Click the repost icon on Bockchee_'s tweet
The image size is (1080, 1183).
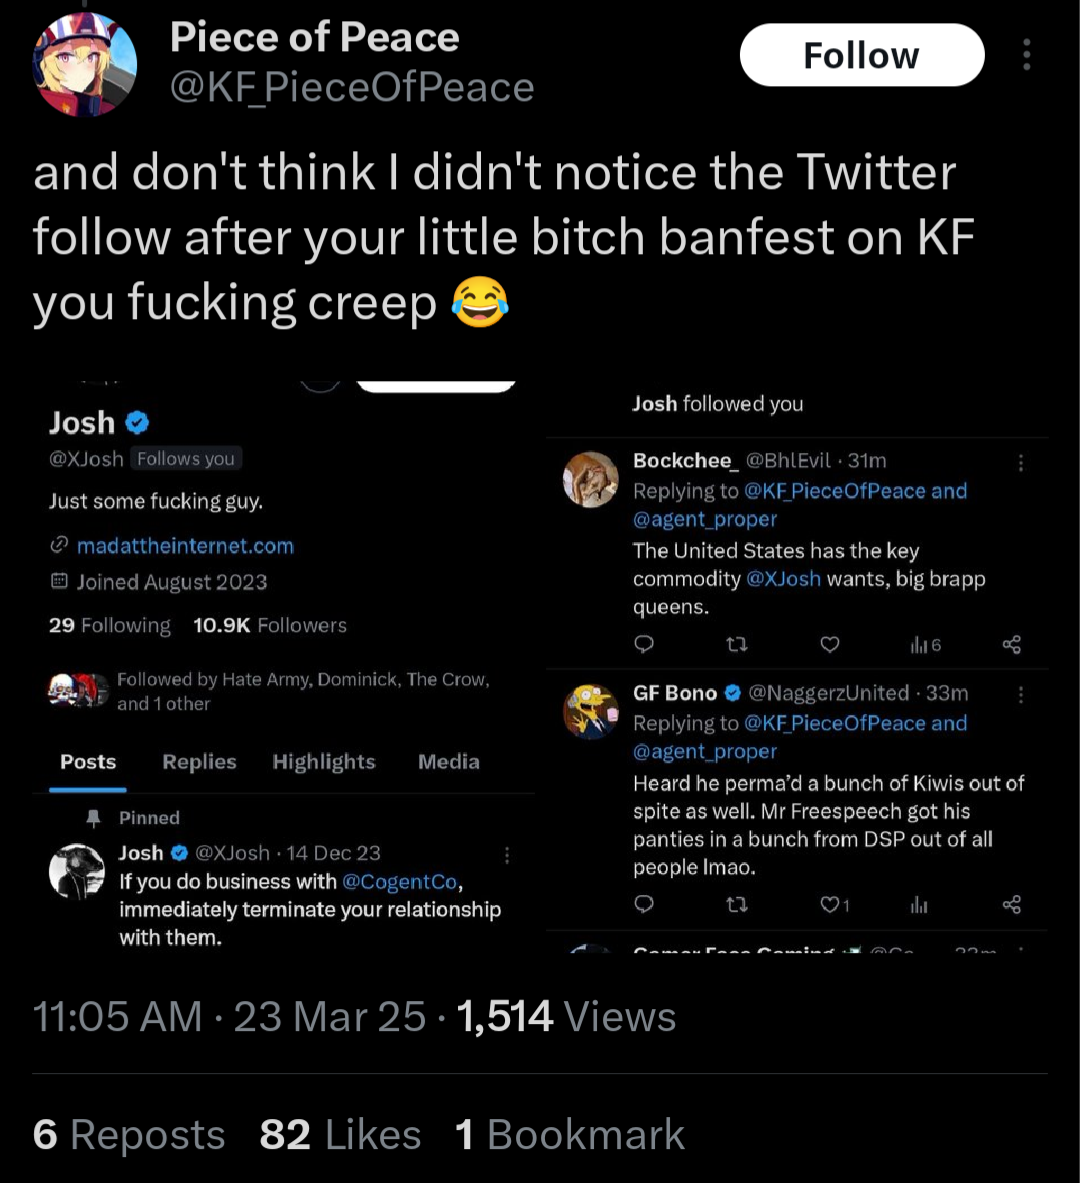[x=737, y=644]
